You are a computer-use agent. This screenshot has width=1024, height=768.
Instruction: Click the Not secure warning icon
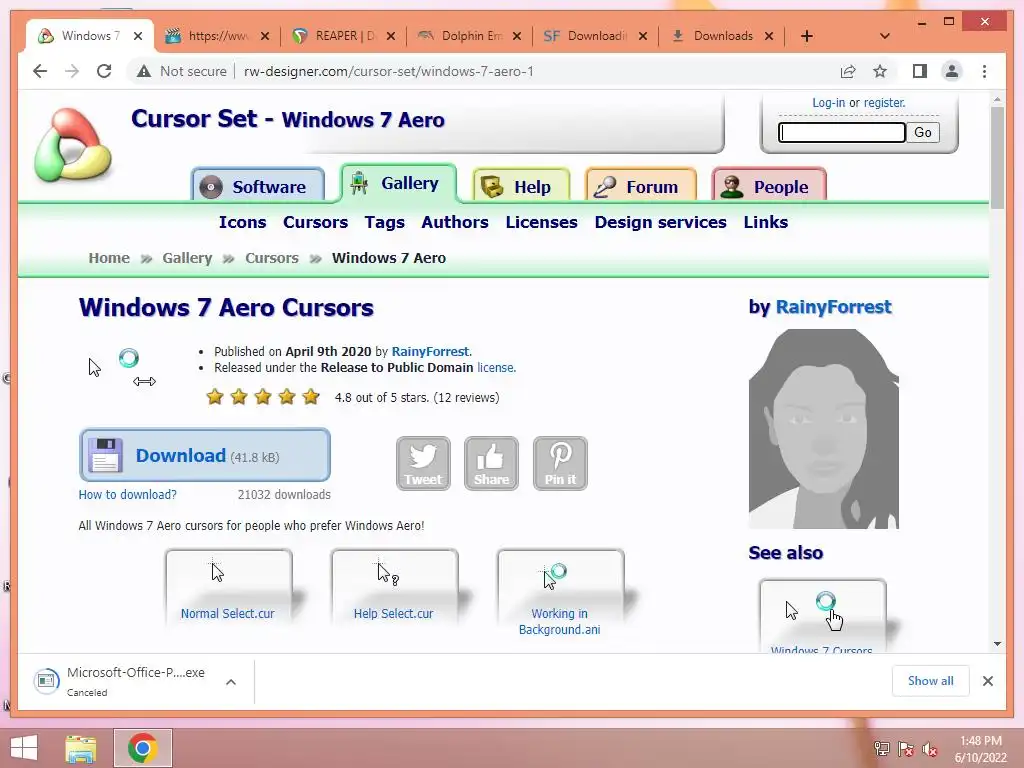click(x=144, y=71)
